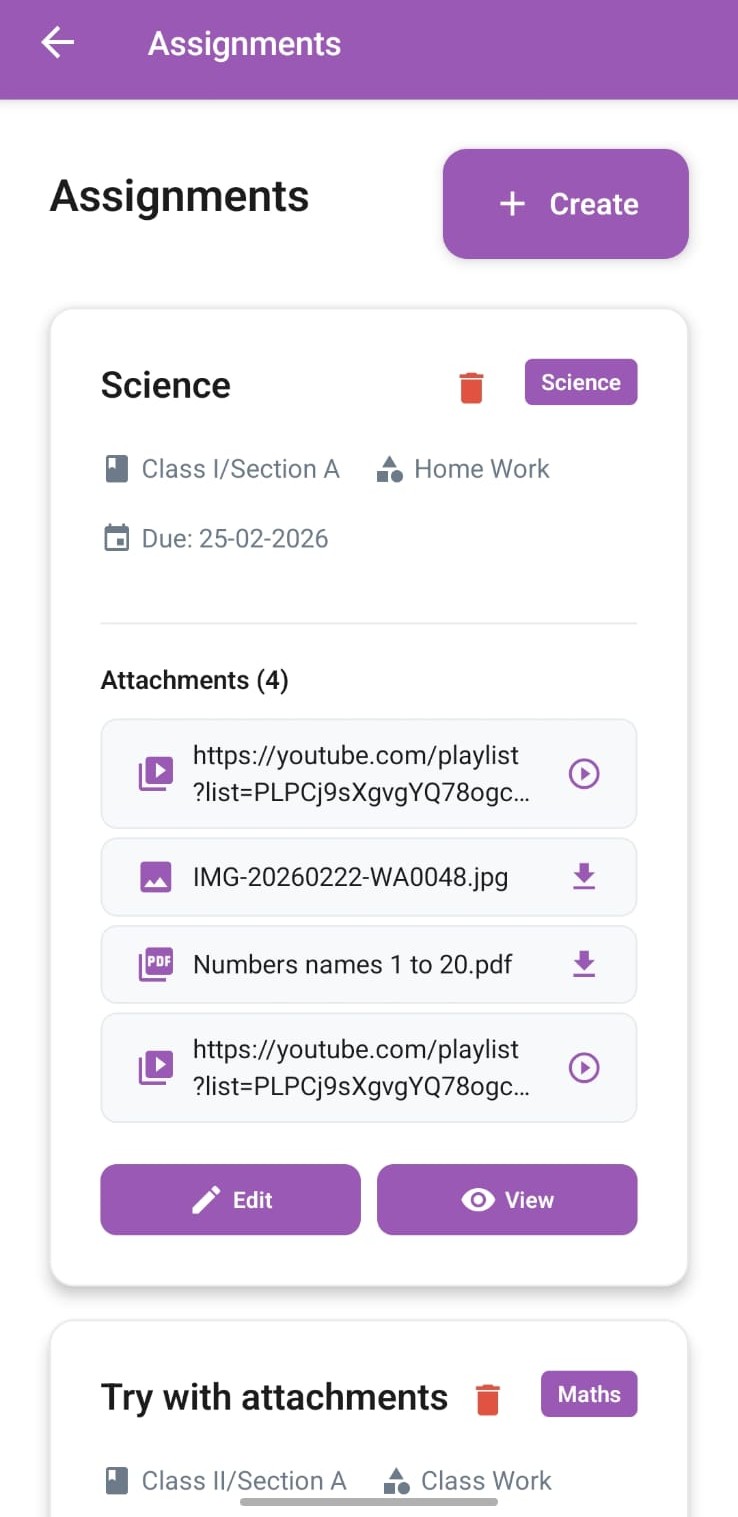Viewport: 738px width, 1517px height.
Task: Click the Maths subject tag
Action: [x=589, y=1394]
